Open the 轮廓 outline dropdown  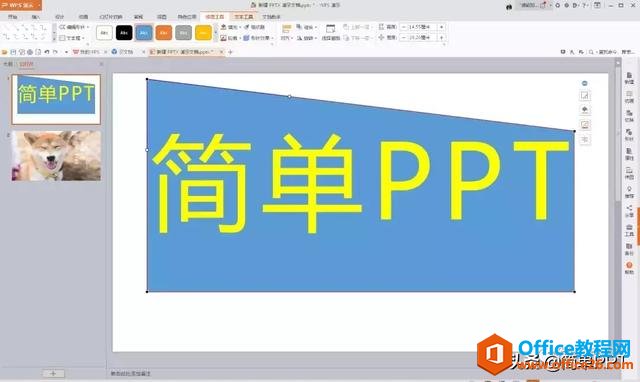coord(231,38)
